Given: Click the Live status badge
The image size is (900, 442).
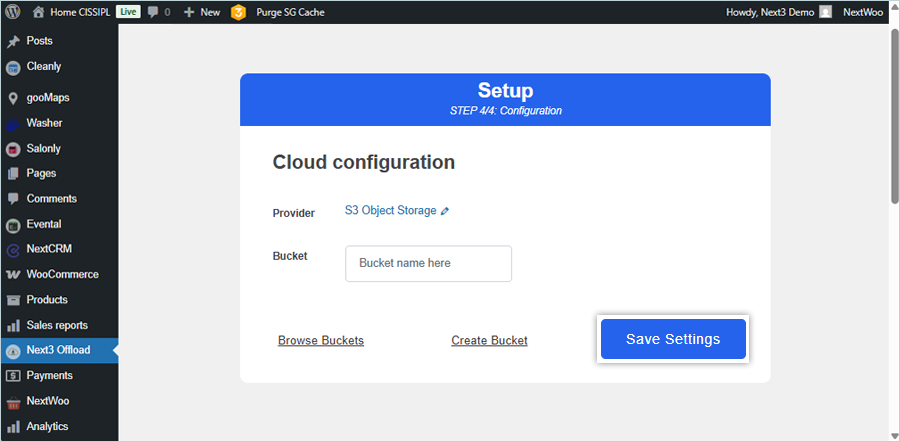Looking at the screenshot, I should click(127, 12).
